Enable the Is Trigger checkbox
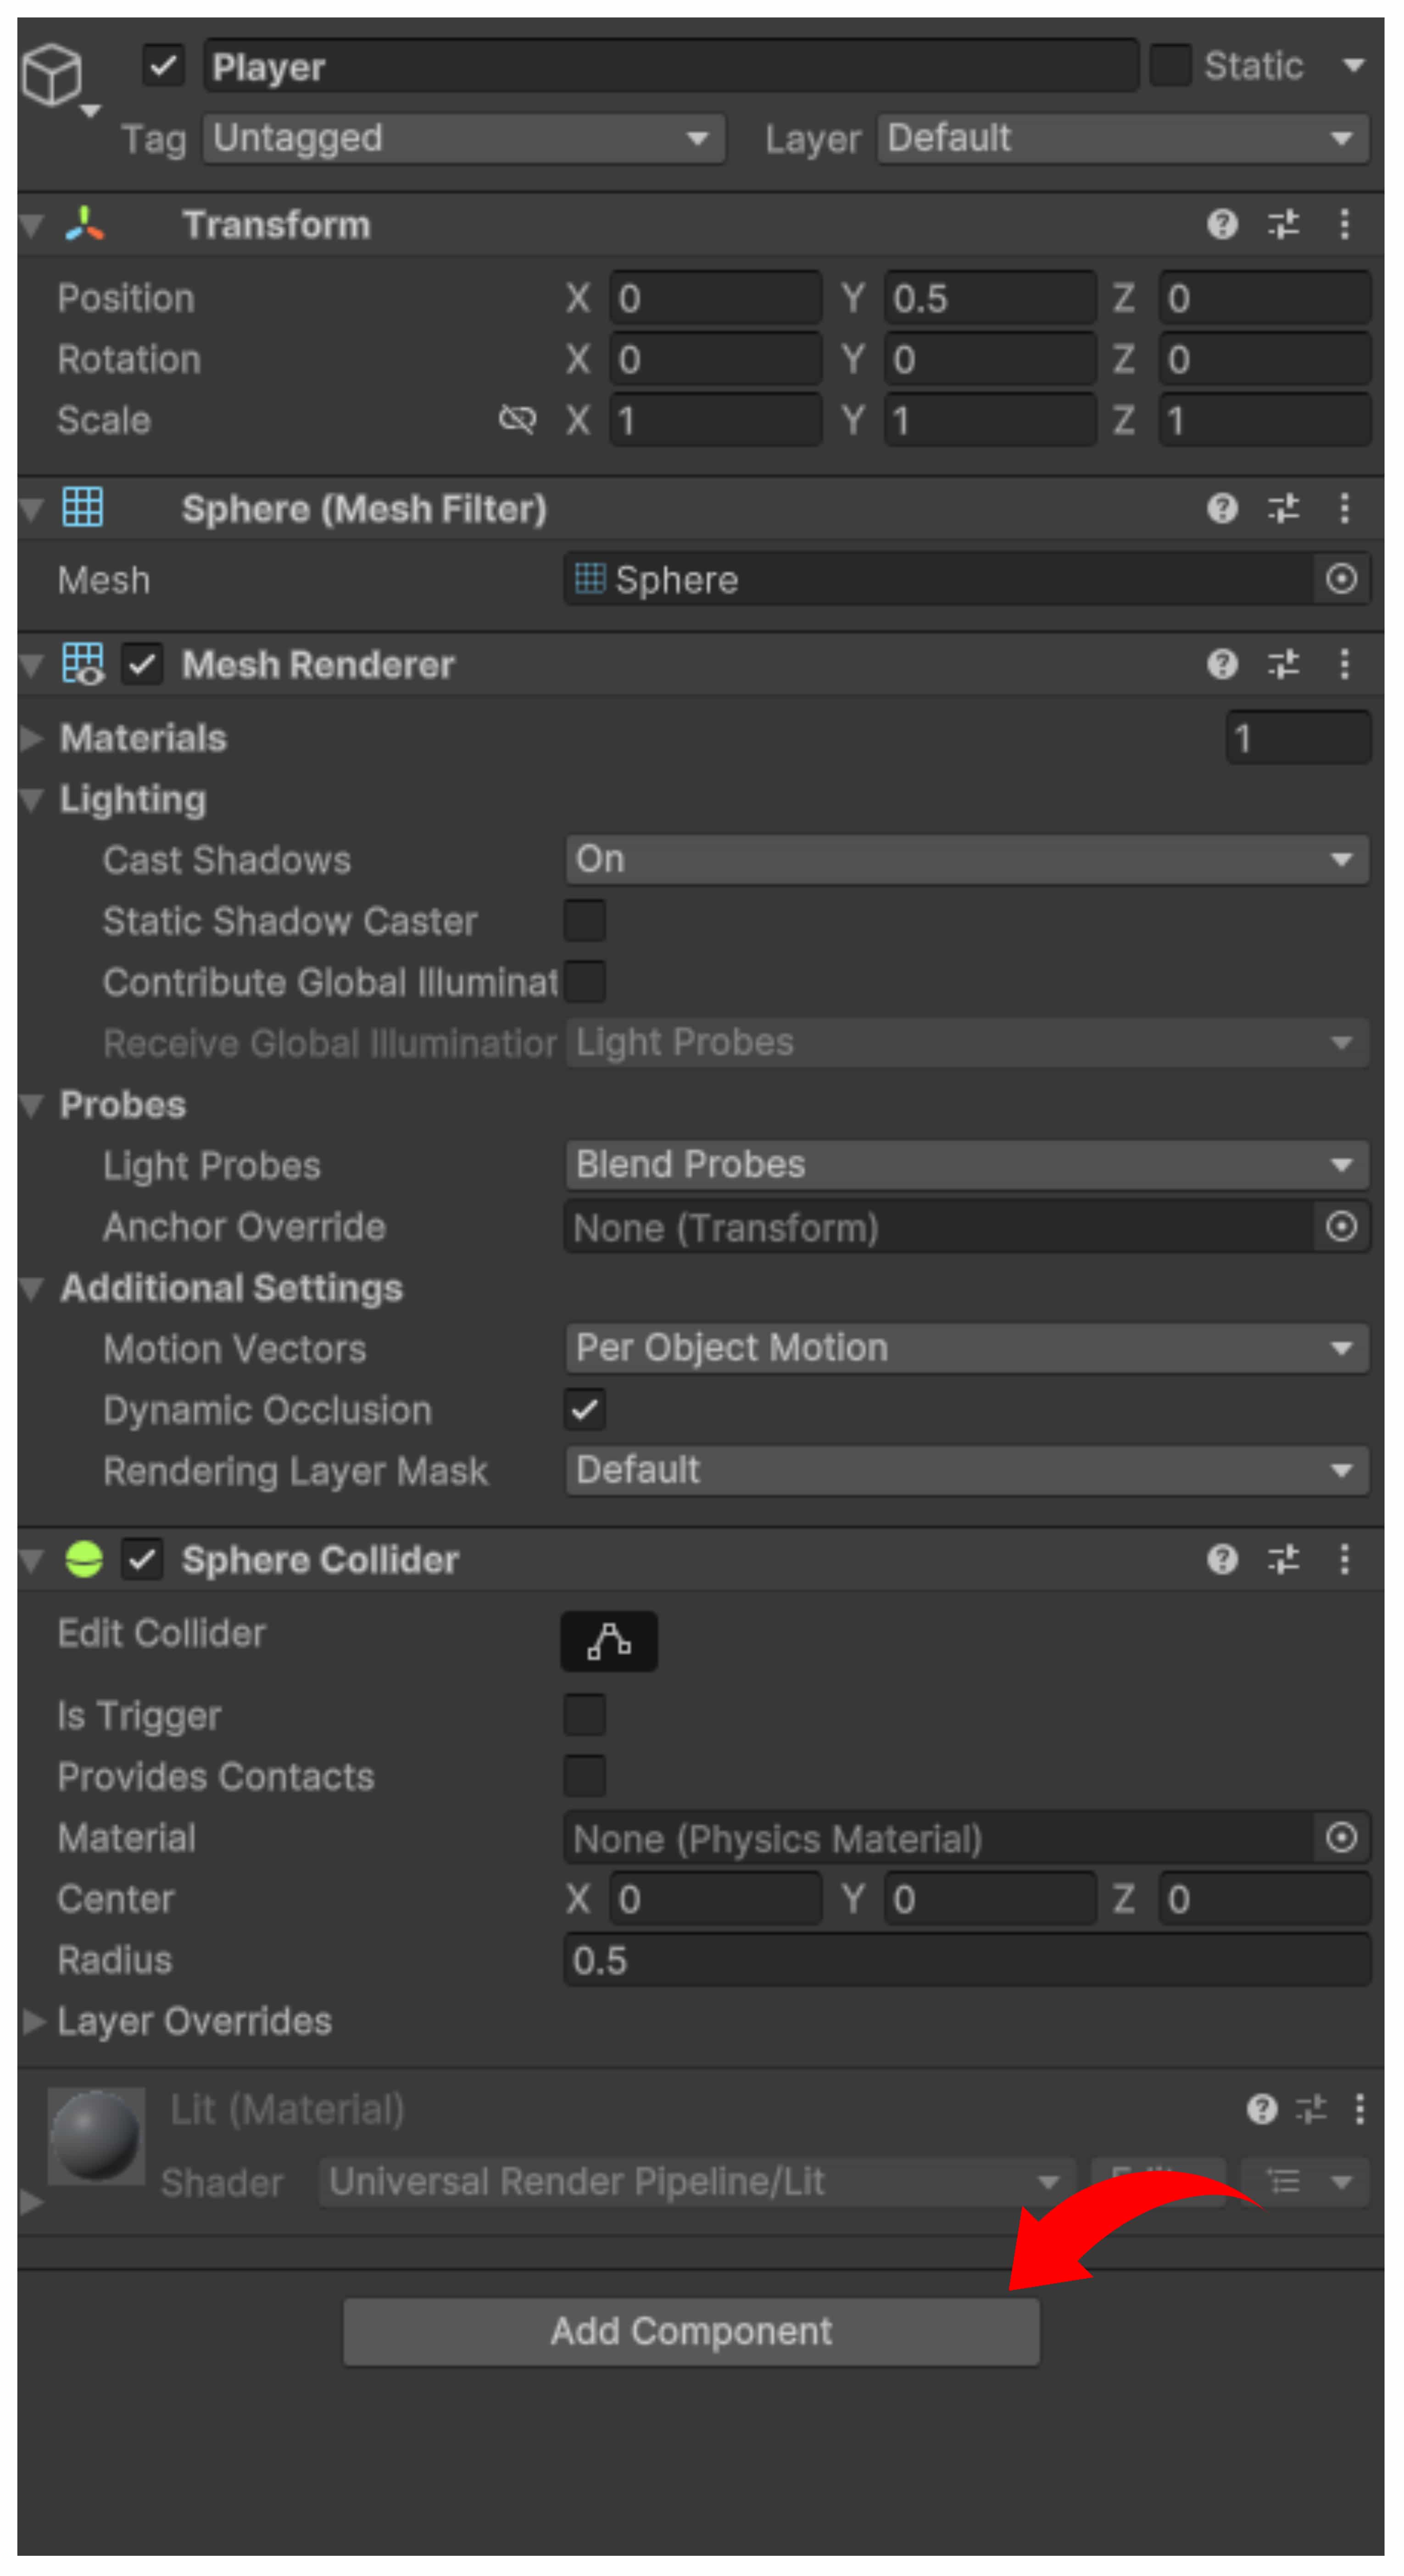The width and height of the screenshot is (1404, 2576). click(585, 1715)
